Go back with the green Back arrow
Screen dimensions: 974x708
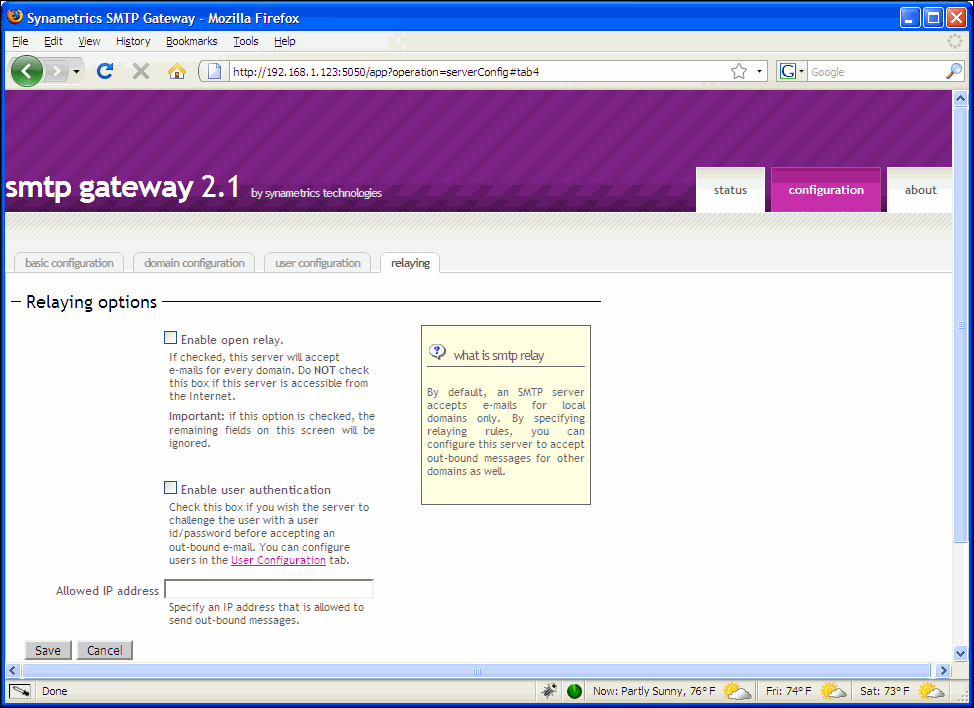(x=26, y=71)
